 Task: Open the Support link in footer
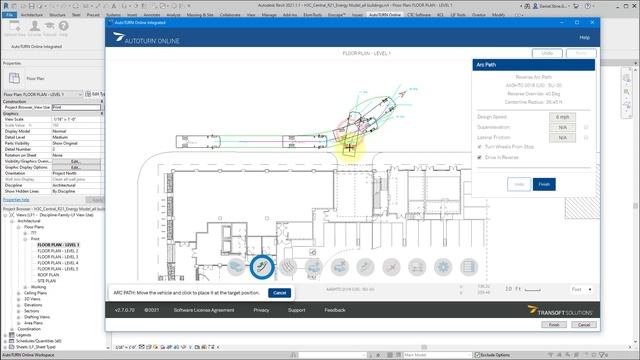[297, 310]
